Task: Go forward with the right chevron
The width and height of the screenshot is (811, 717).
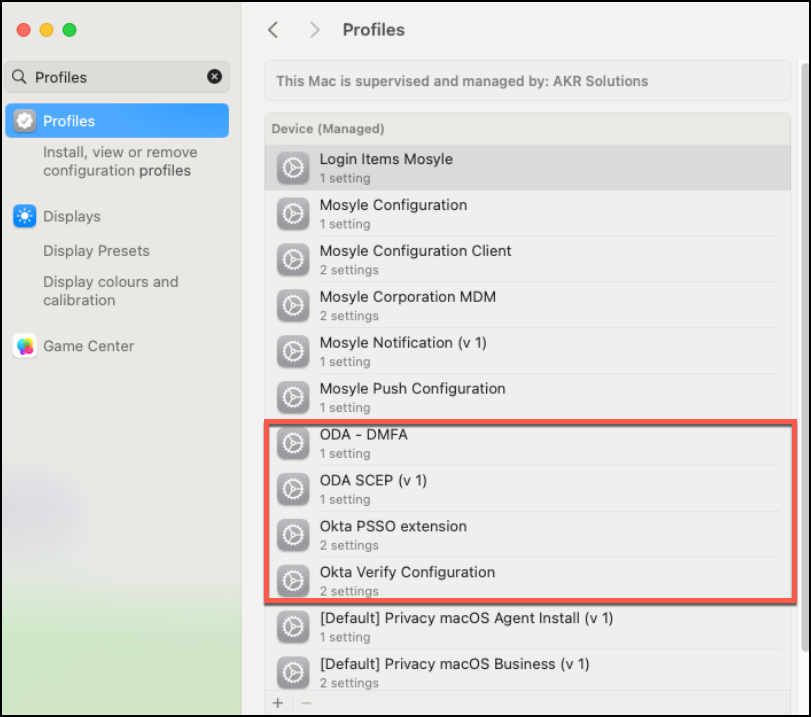Action: (314, 30)
